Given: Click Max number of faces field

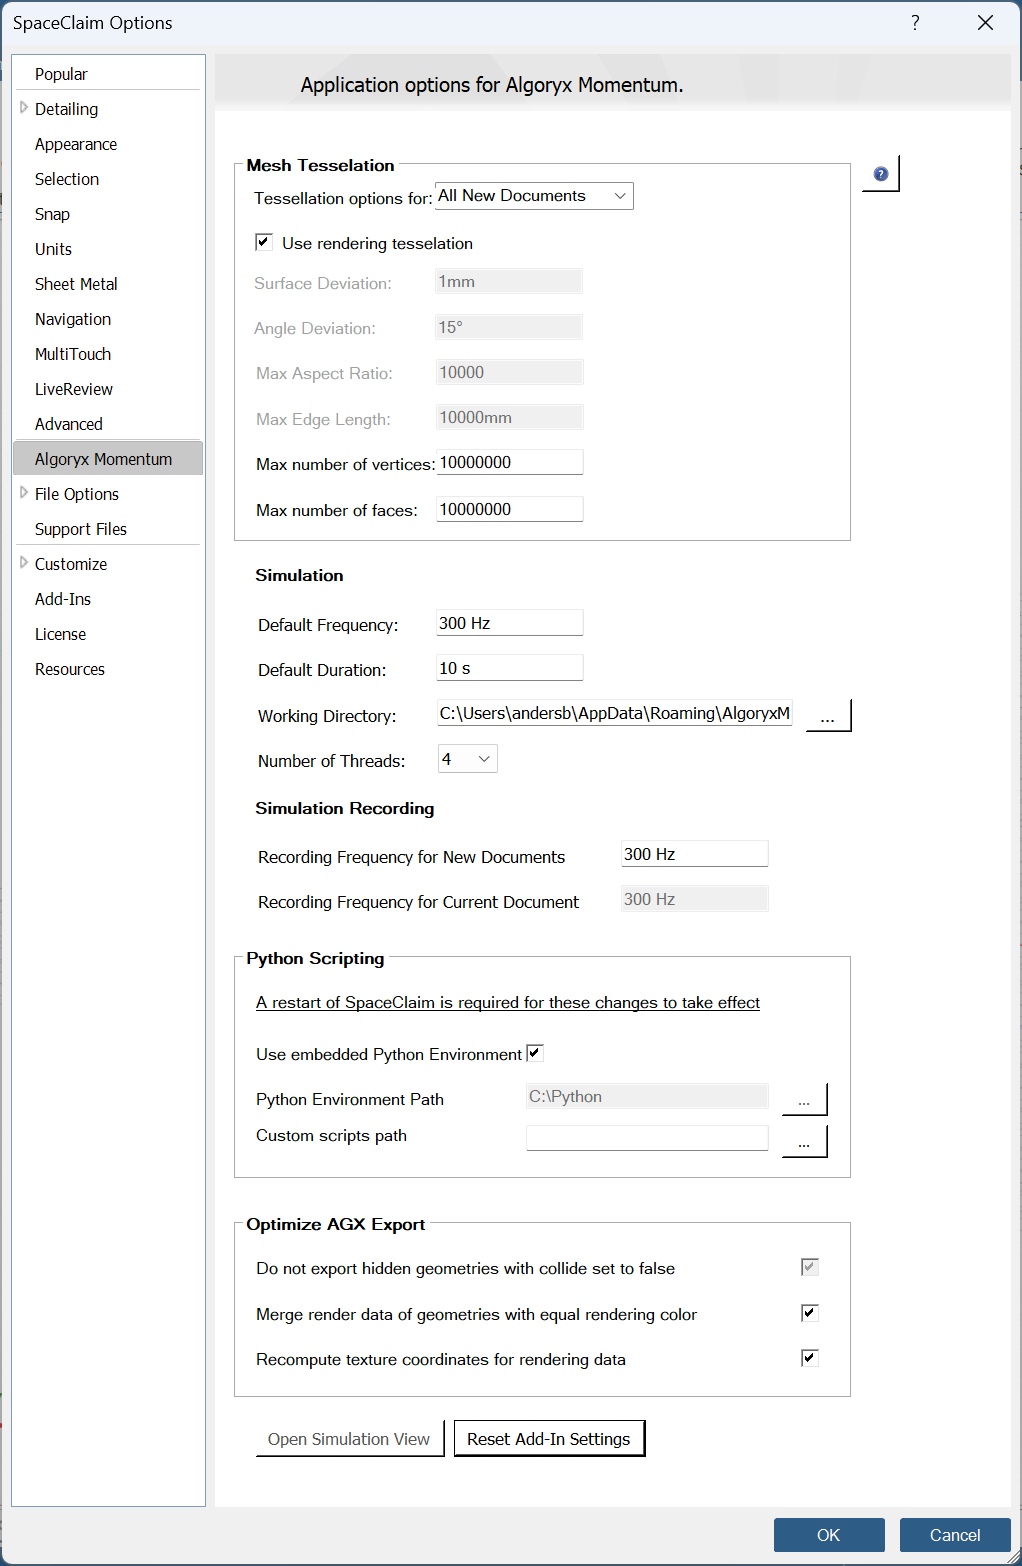Looking at the screenshot, I should [x=509, y=509].
